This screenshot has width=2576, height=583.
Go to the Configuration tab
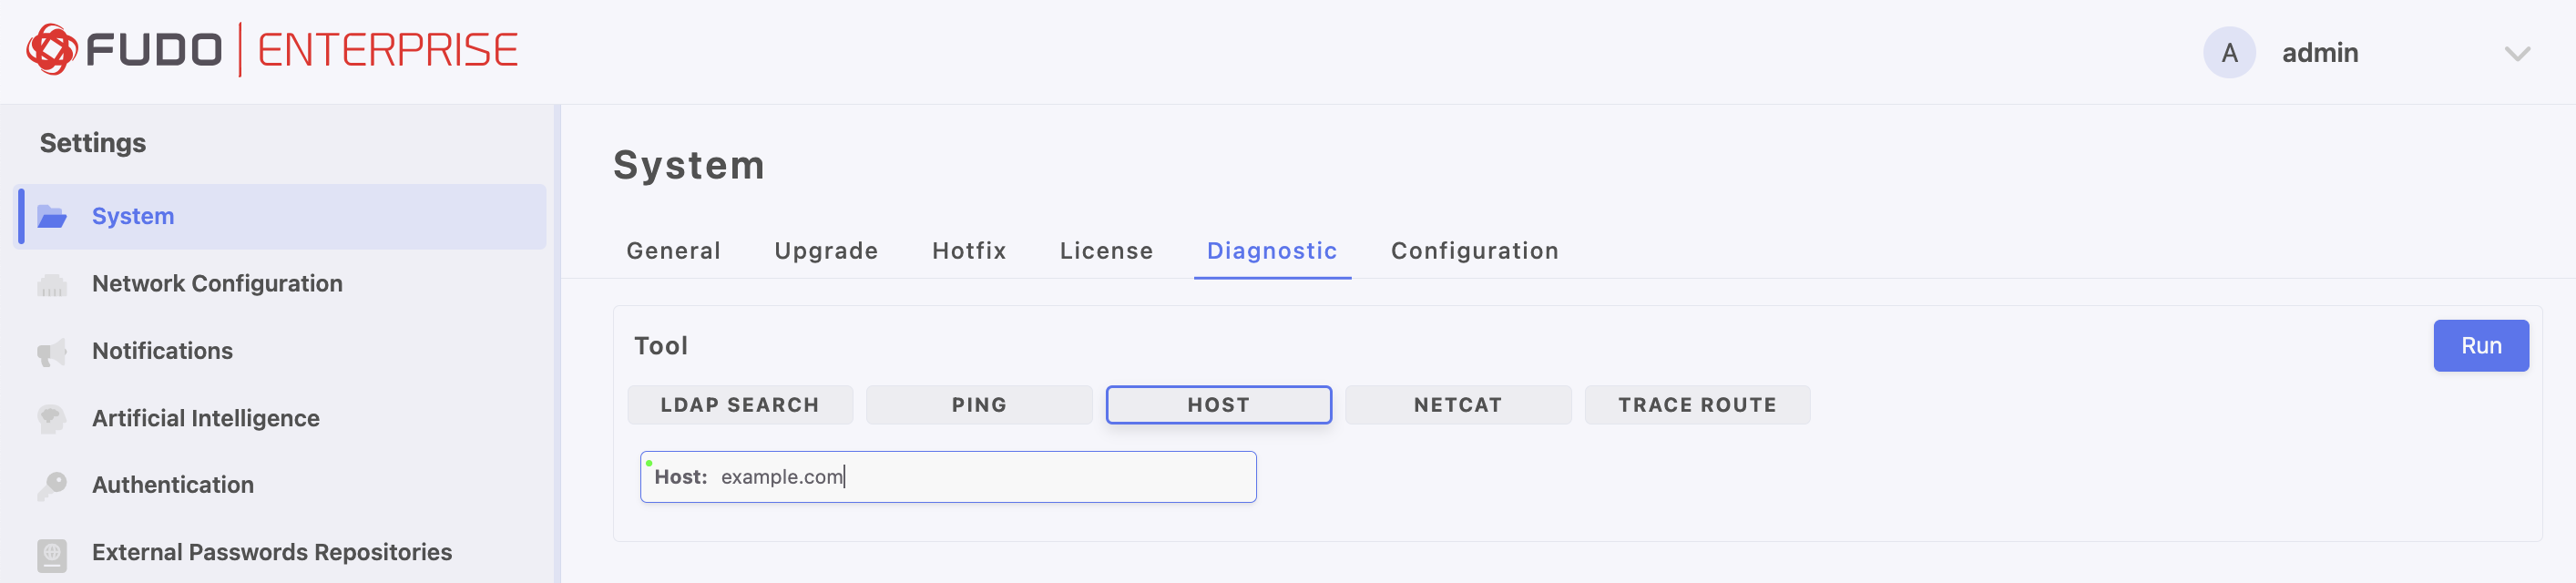[x=1474, y=251]
